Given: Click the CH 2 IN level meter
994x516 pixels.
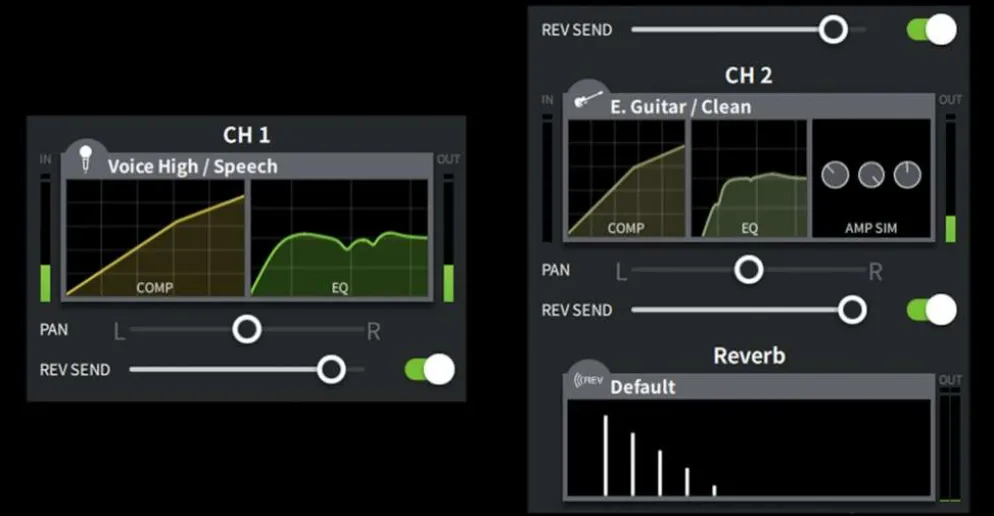Looking at the screenshot, I should click(547, 178).
